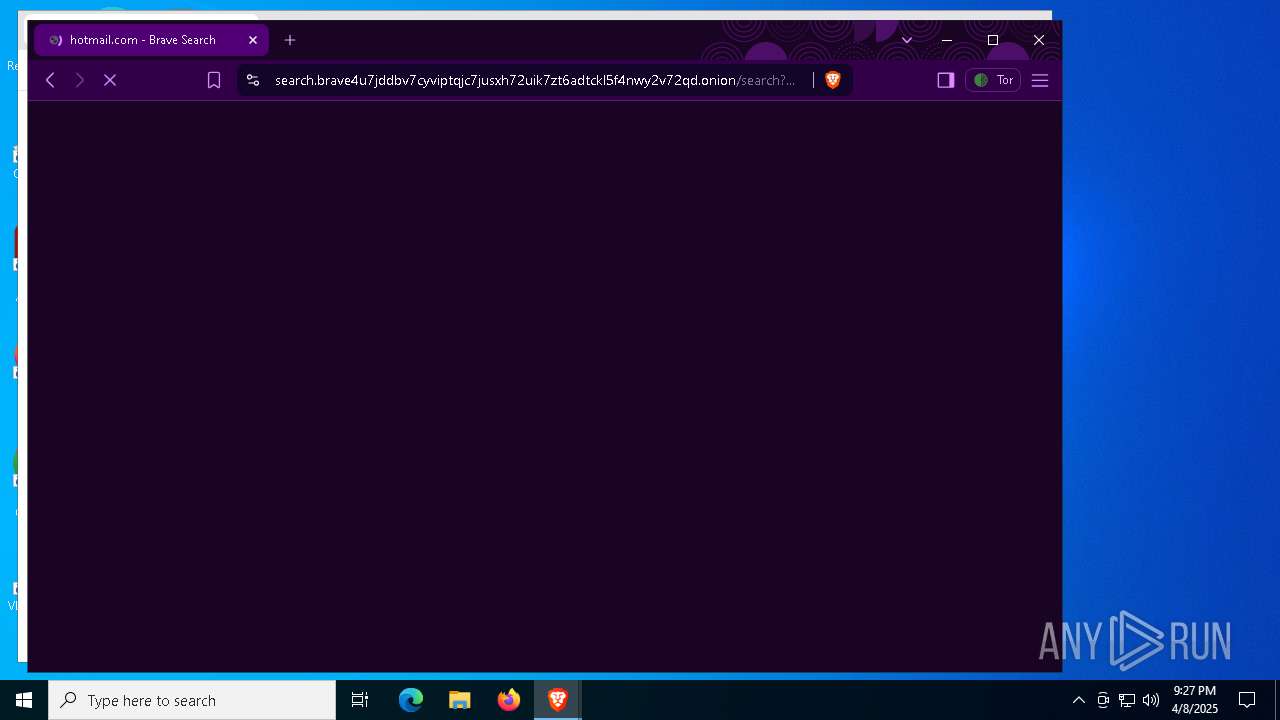Open the network status tray icon
This screenshot has height=720, width=1280.
point(1127,700)
